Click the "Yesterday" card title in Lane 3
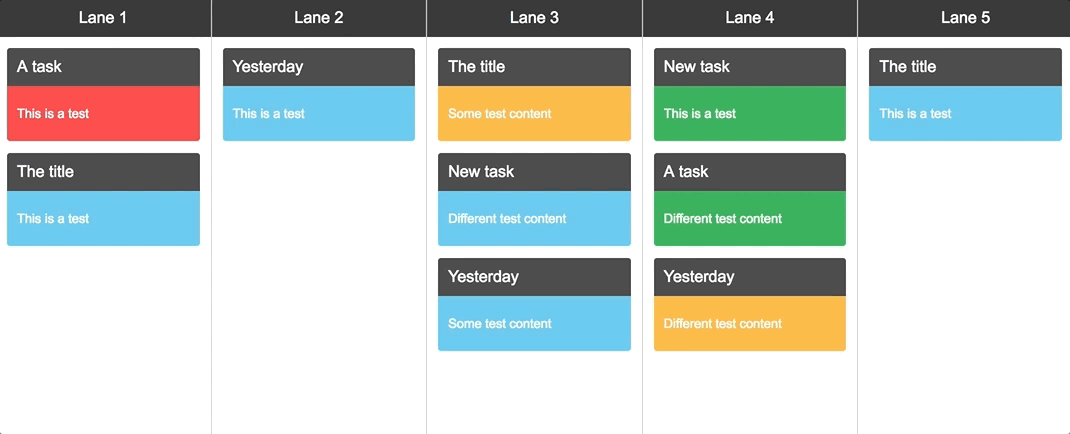The image size is (1070, 434). [x=534, y=277]
